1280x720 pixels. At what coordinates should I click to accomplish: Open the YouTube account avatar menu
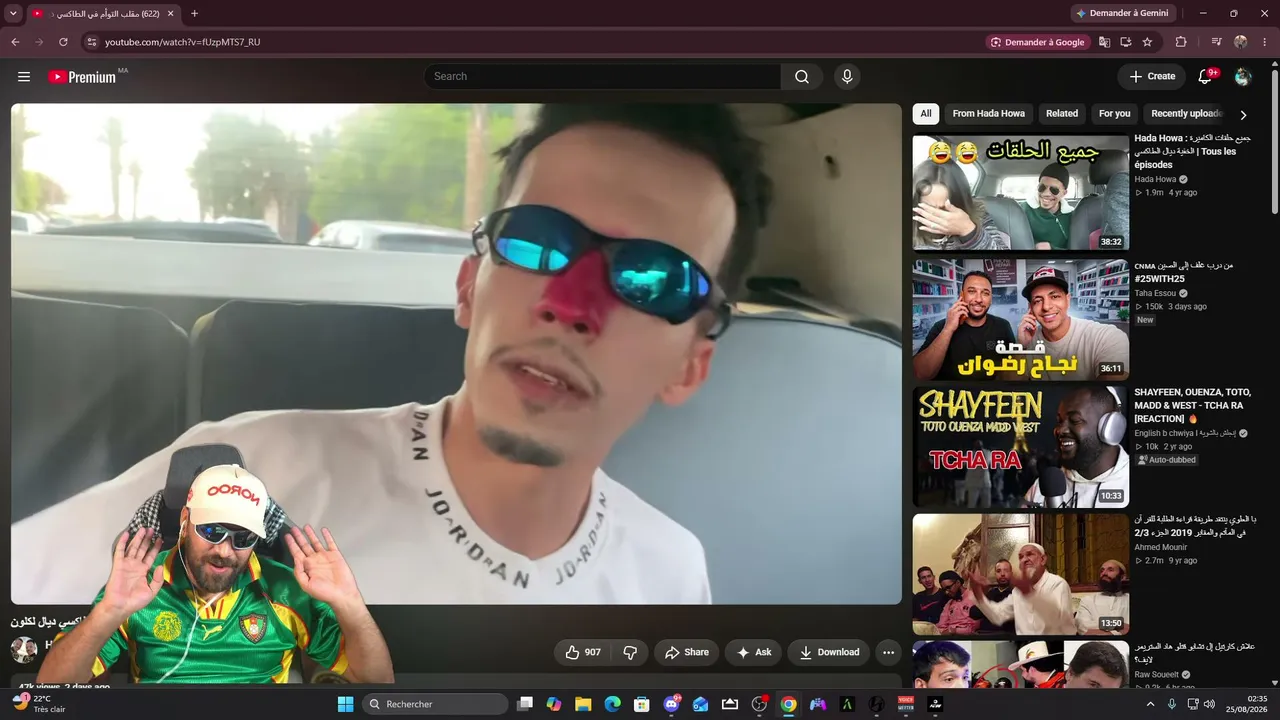tap(1243, 77)
